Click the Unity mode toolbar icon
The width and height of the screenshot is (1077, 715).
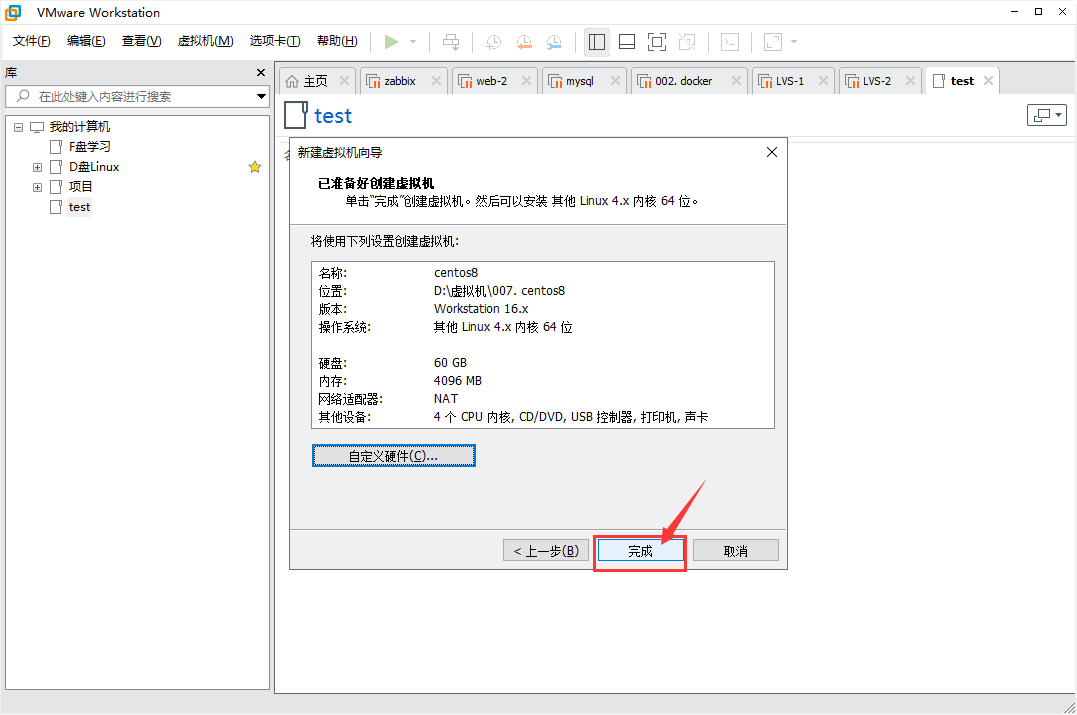point(687,42)
